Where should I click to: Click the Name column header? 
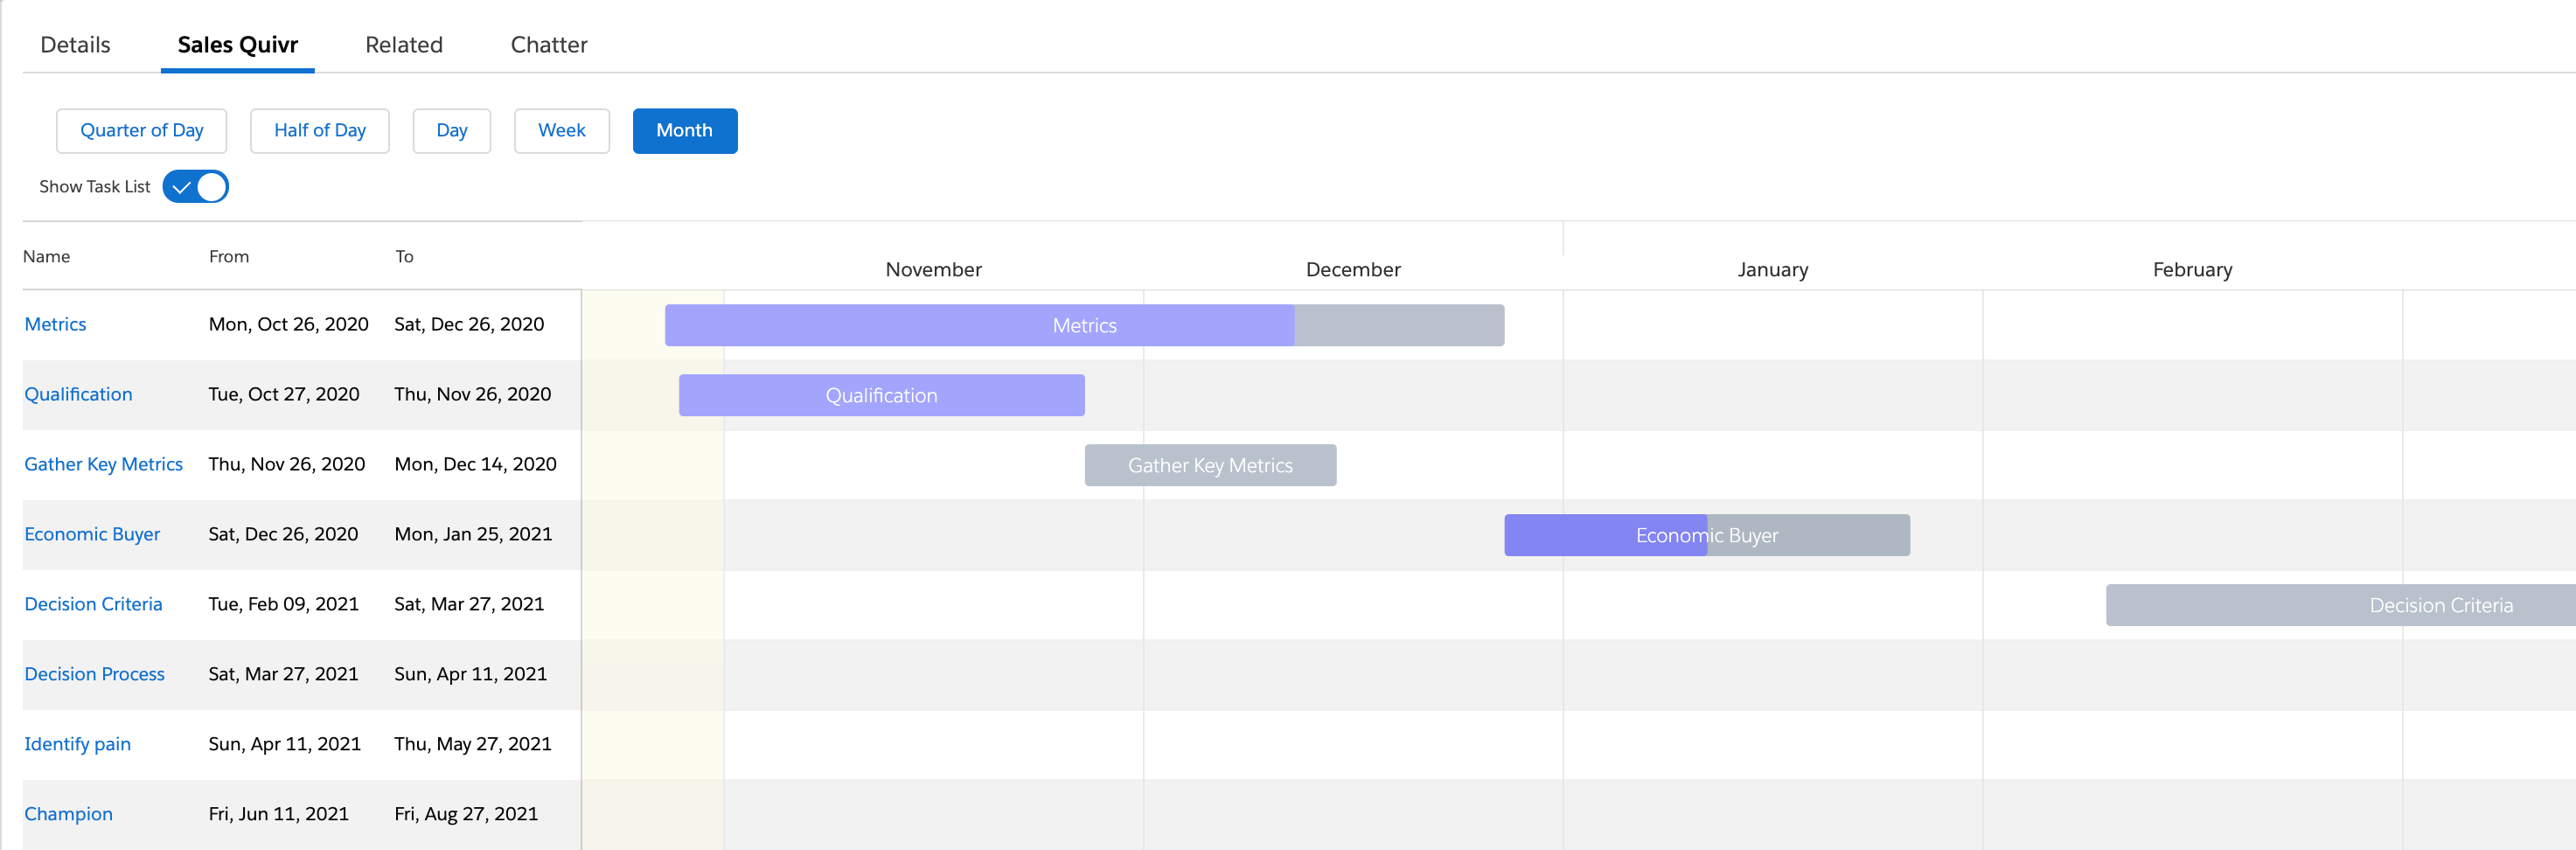click(47, 256)
